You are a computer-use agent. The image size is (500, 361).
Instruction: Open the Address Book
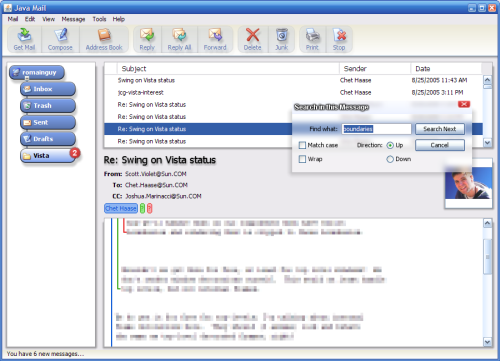[104, 39]
